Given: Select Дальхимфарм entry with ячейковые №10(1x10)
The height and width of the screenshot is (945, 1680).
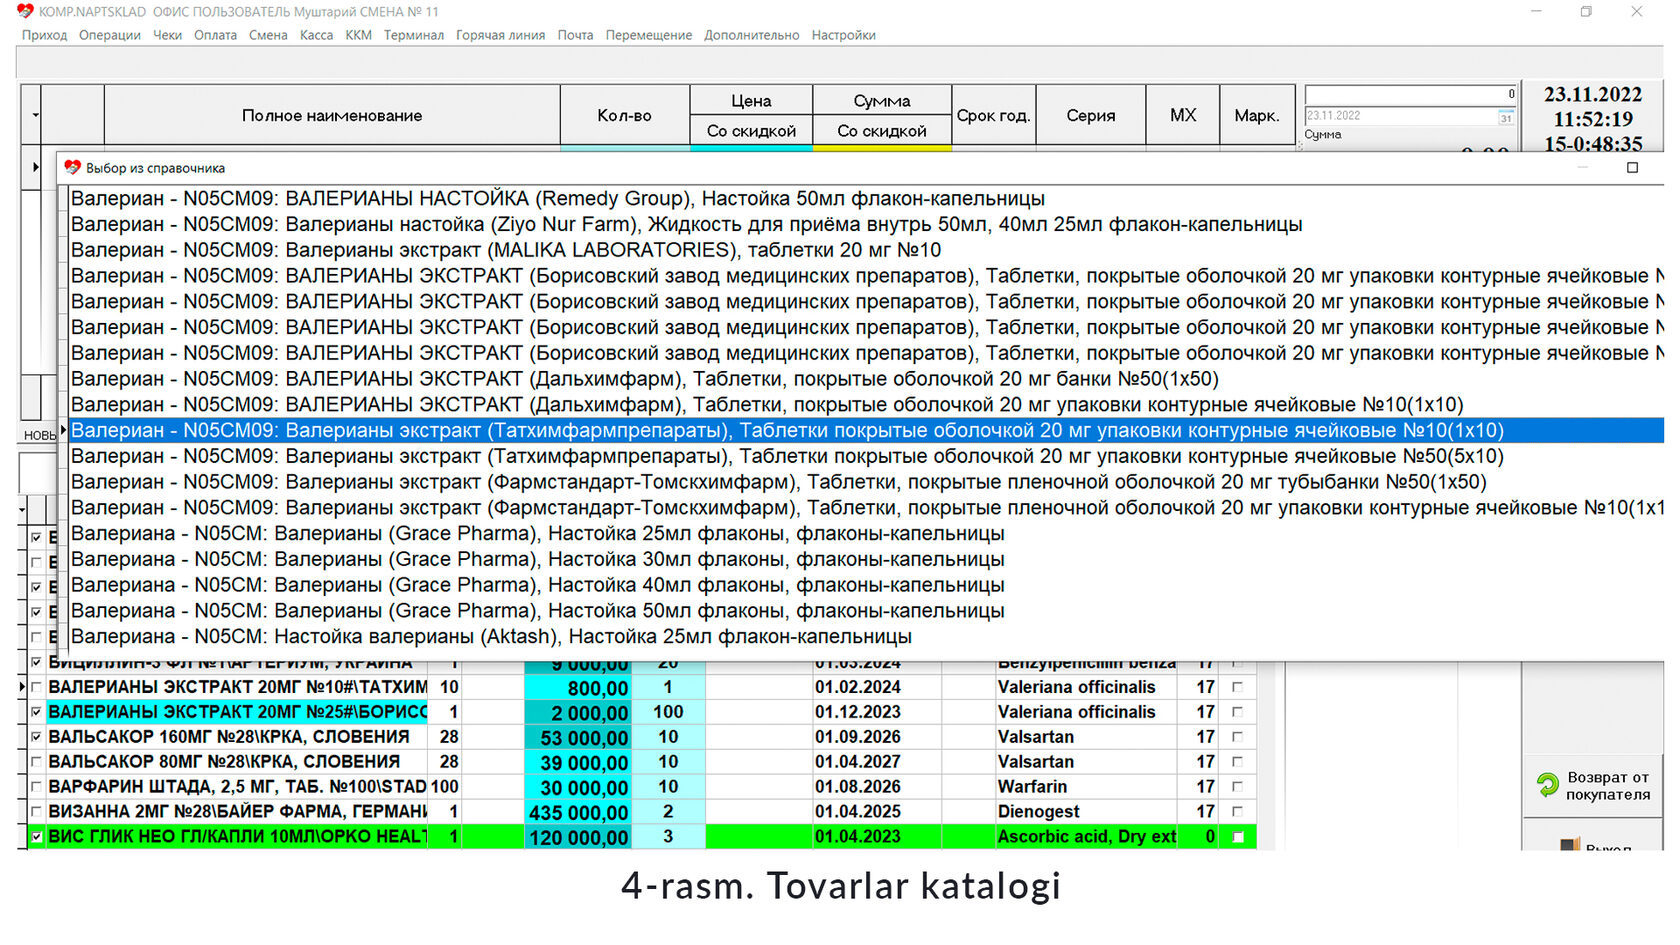Looking at the screenshot, I should click(x=866, y=405).
